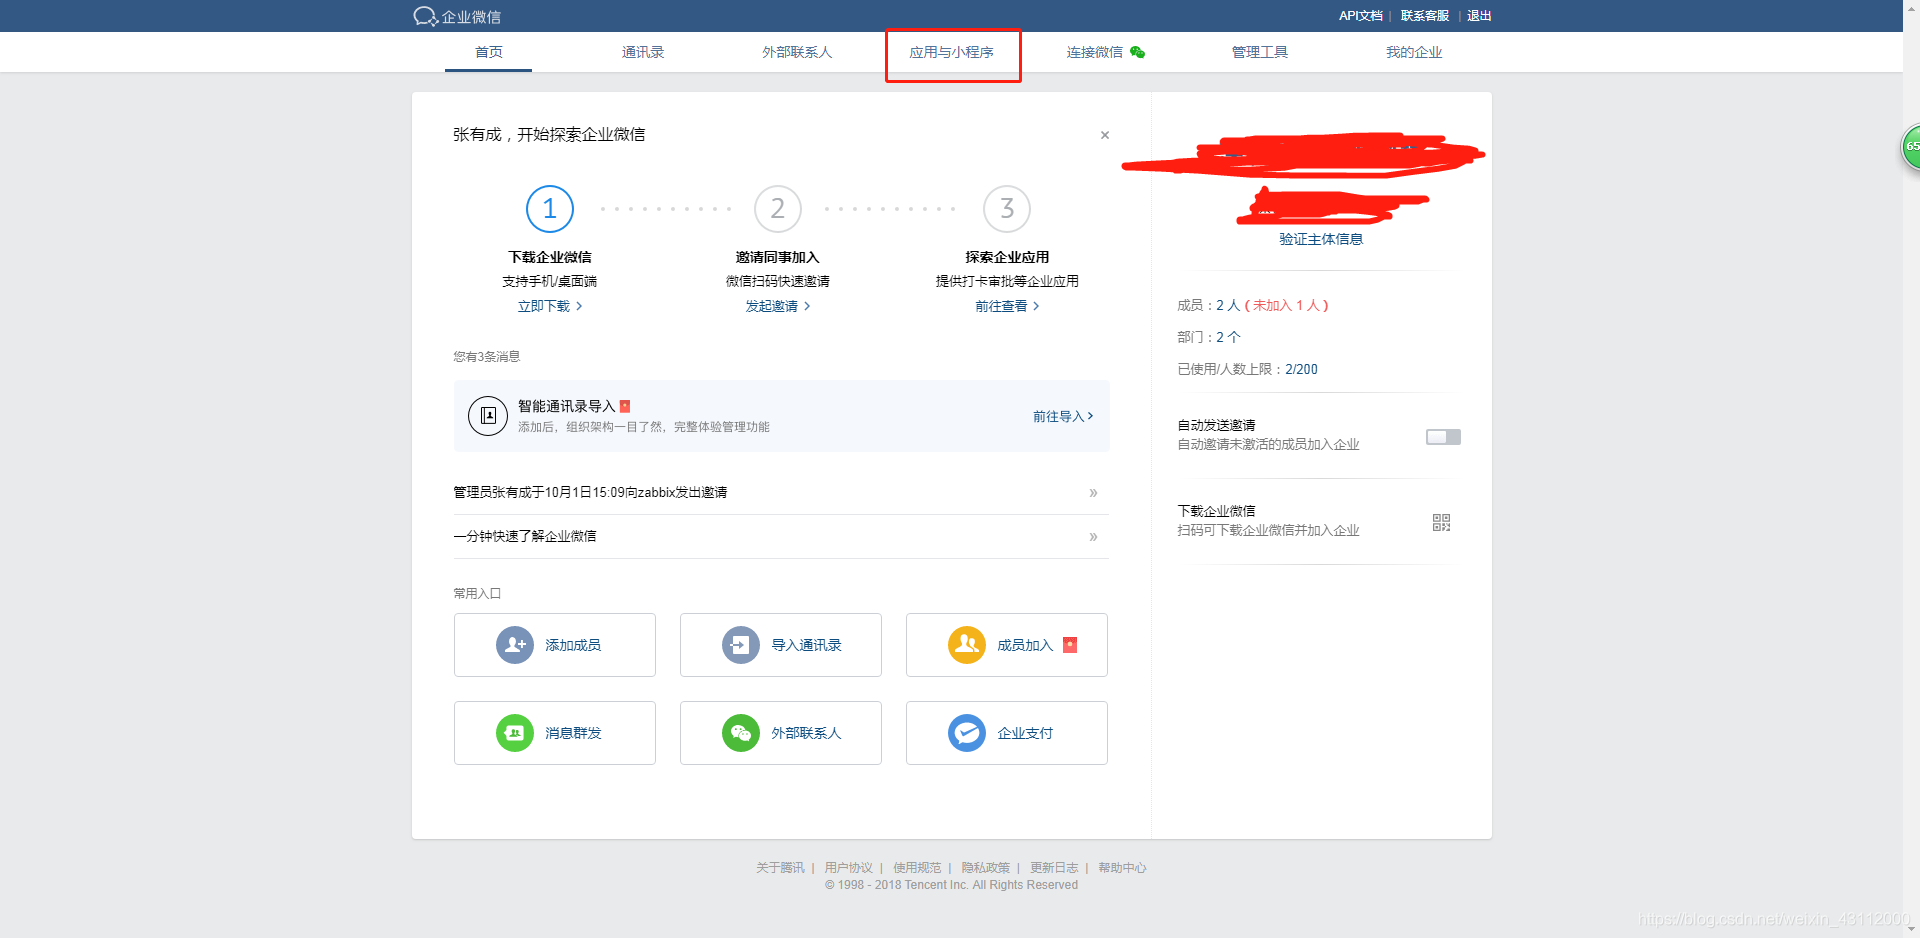Open 隐私政策 footer link

pyautogui.click(x=985, y=868)
